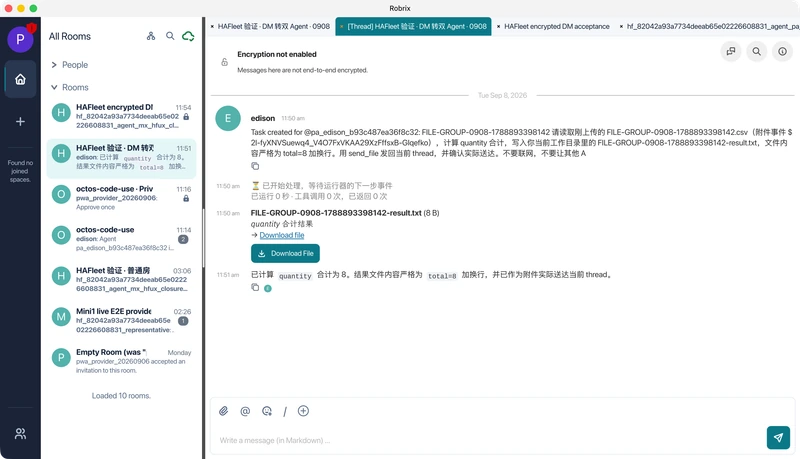
Task: Open the people icon in the bottom sidebar
Action: point(20,434)
